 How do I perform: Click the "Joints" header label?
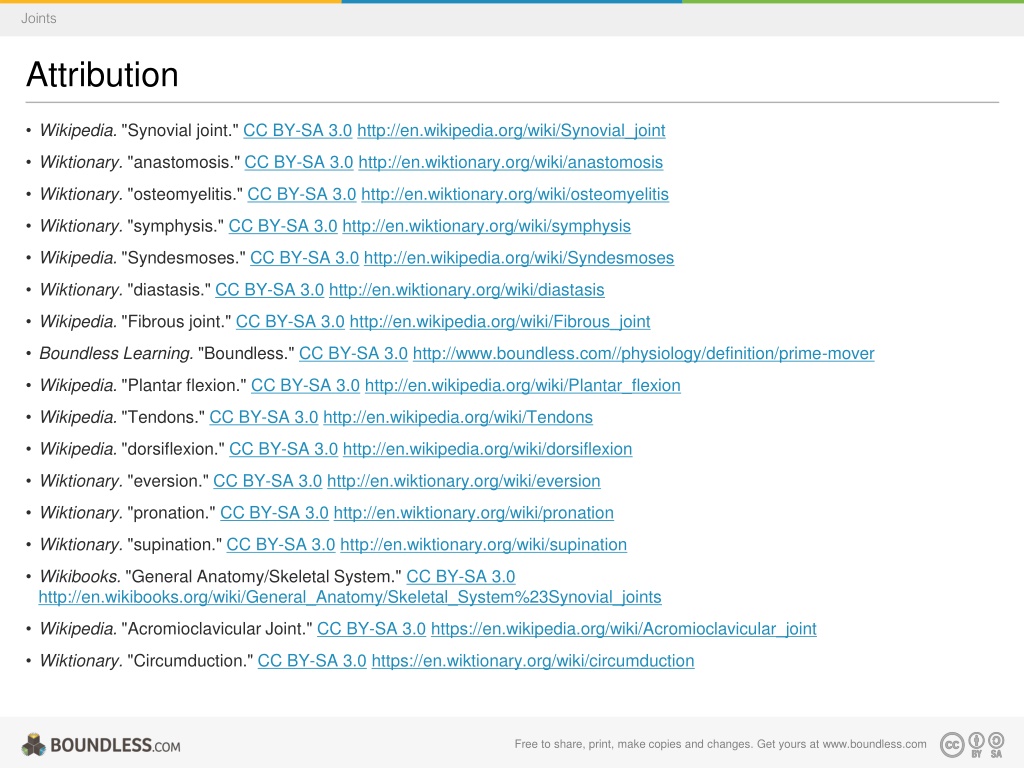pyautogui.click(x=39, y=18)
